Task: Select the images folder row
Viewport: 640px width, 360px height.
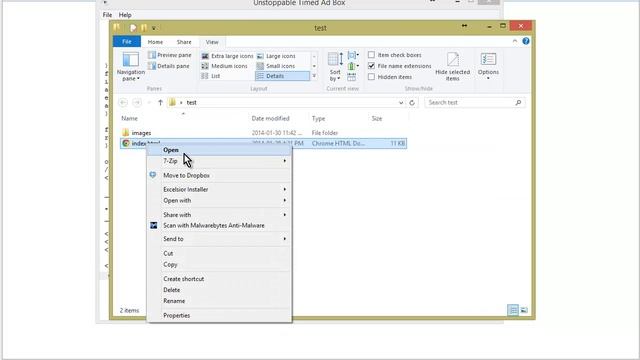Action: pos(263,133)
